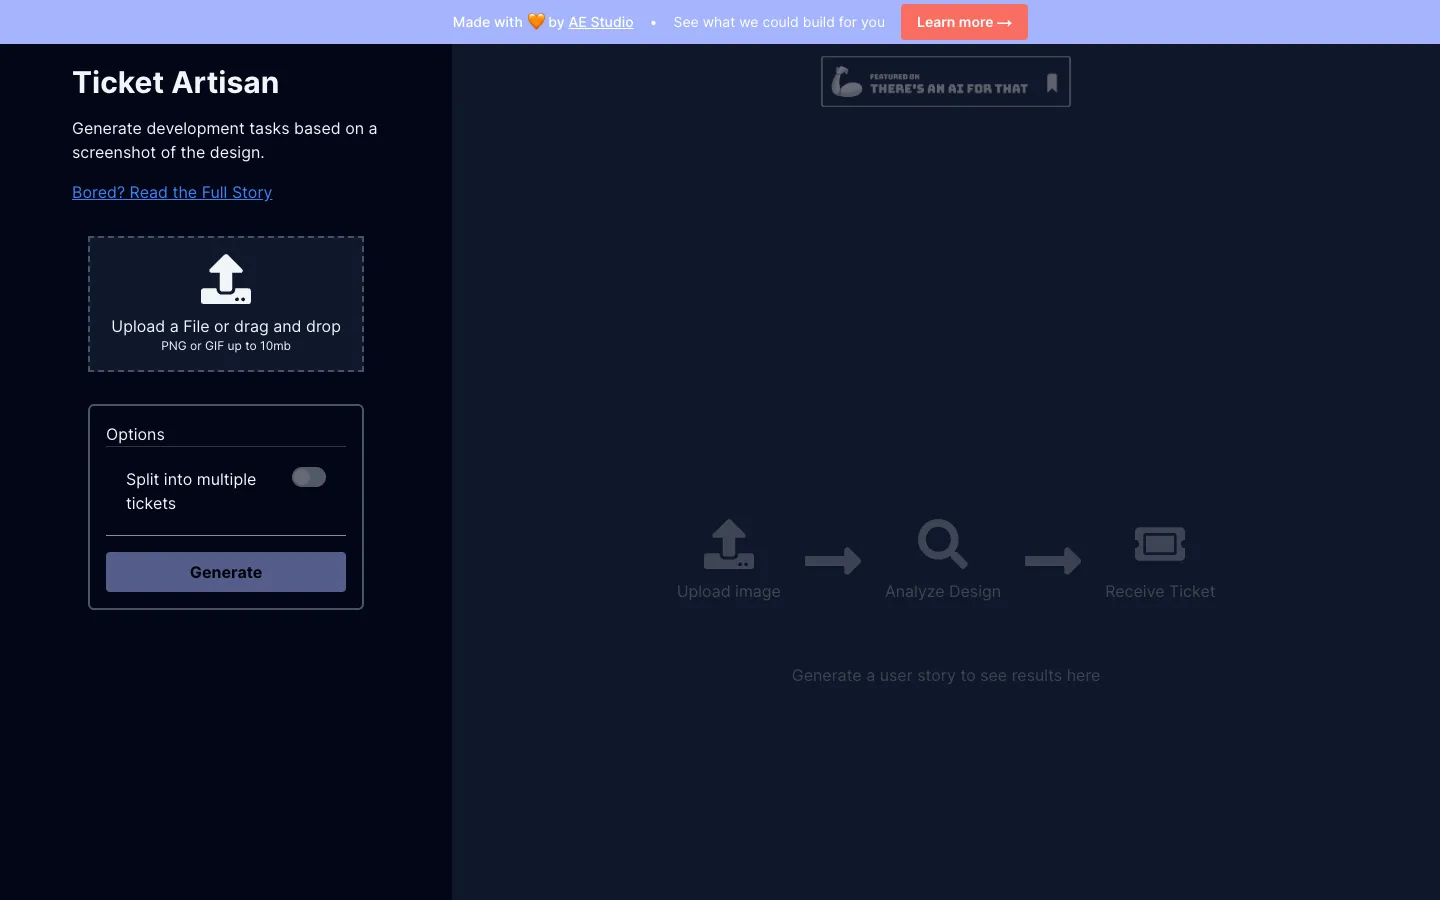
Task: Click the Learn more button
Action: [x=964, y=22]
